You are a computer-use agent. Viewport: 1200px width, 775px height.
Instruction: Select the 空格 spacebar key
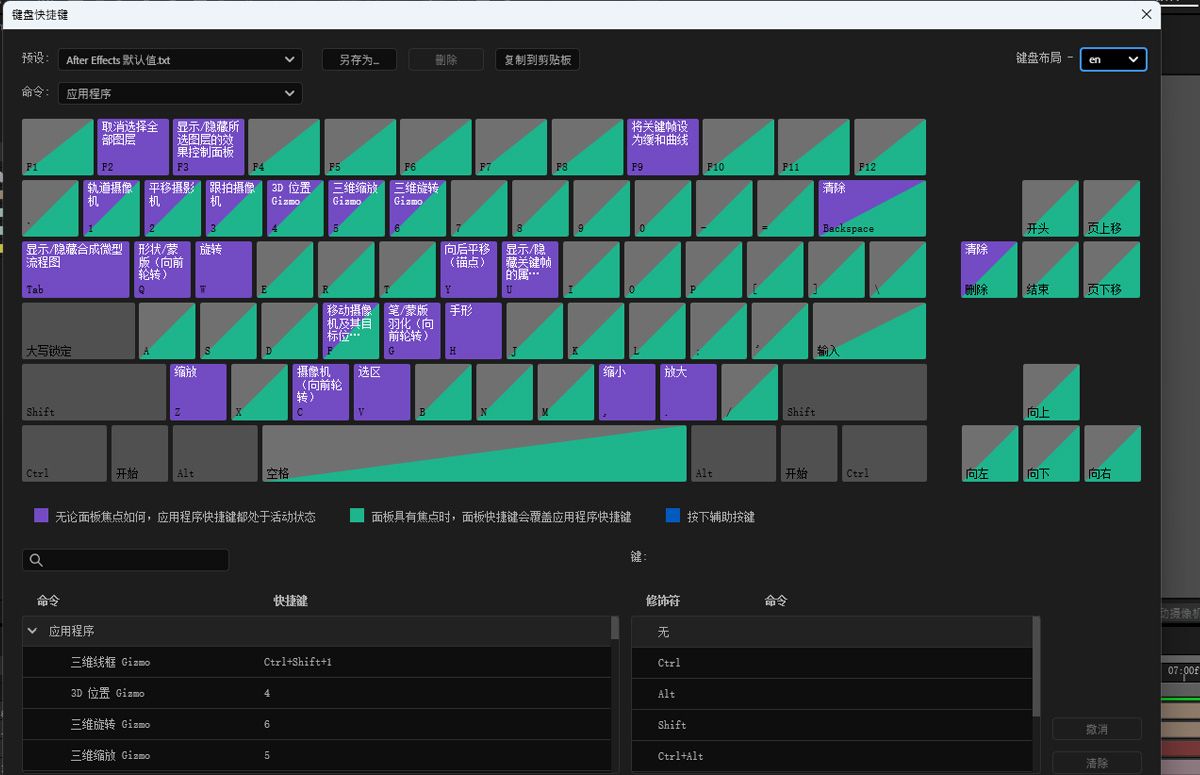pyautogui.click(x=474, y=453)
